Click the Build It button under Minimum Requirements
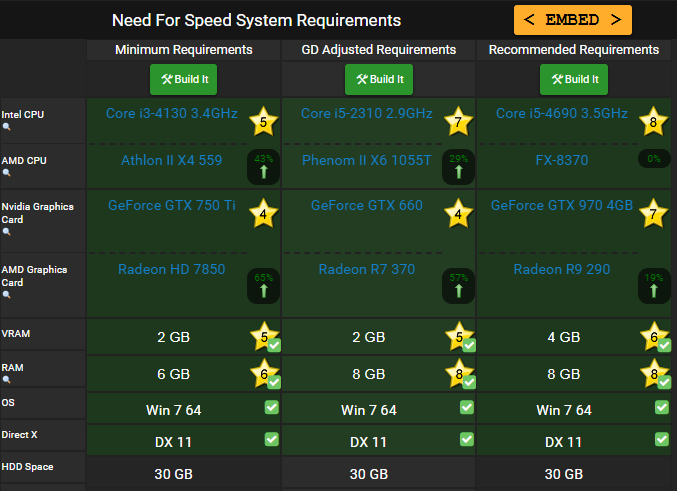 183,79
